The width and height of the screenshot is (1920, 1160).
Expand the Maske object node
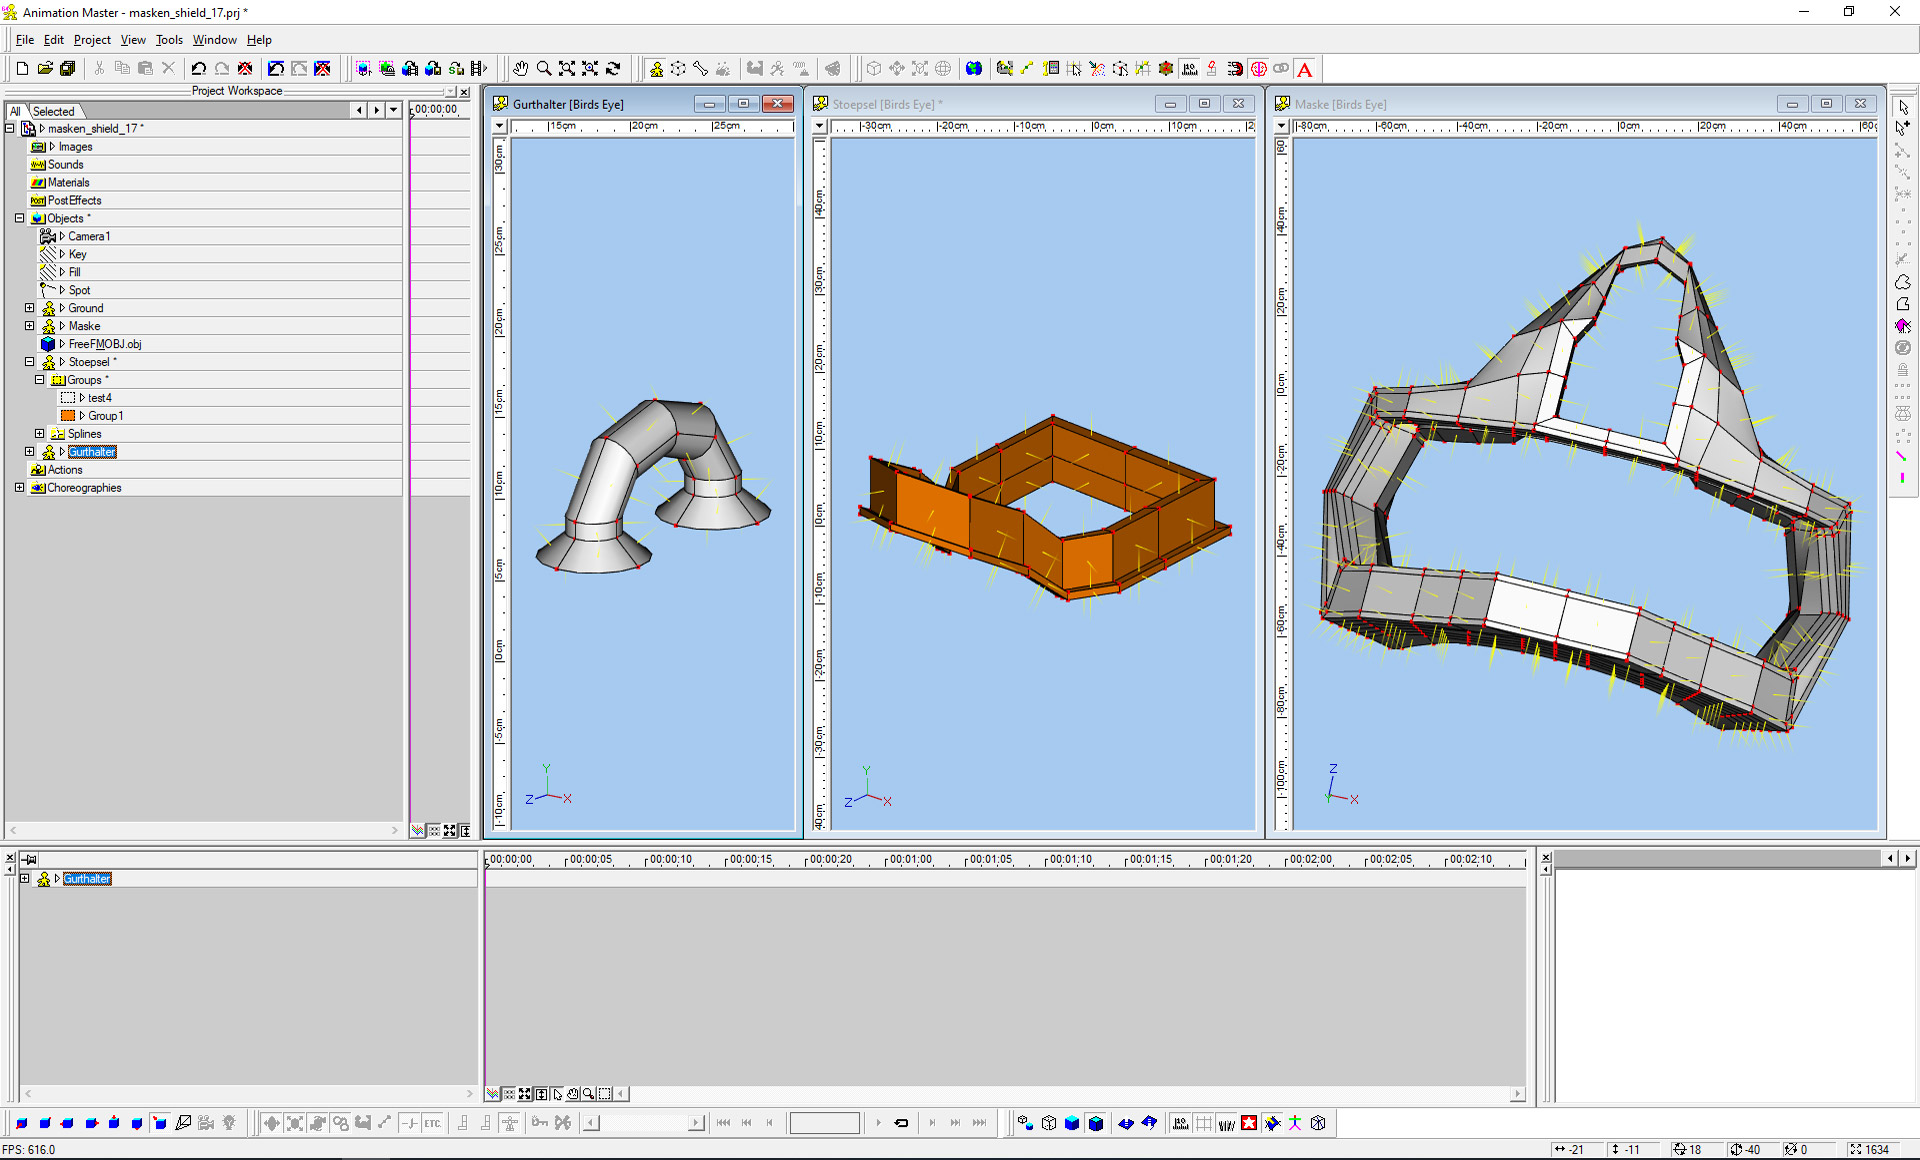click(30, 326)
